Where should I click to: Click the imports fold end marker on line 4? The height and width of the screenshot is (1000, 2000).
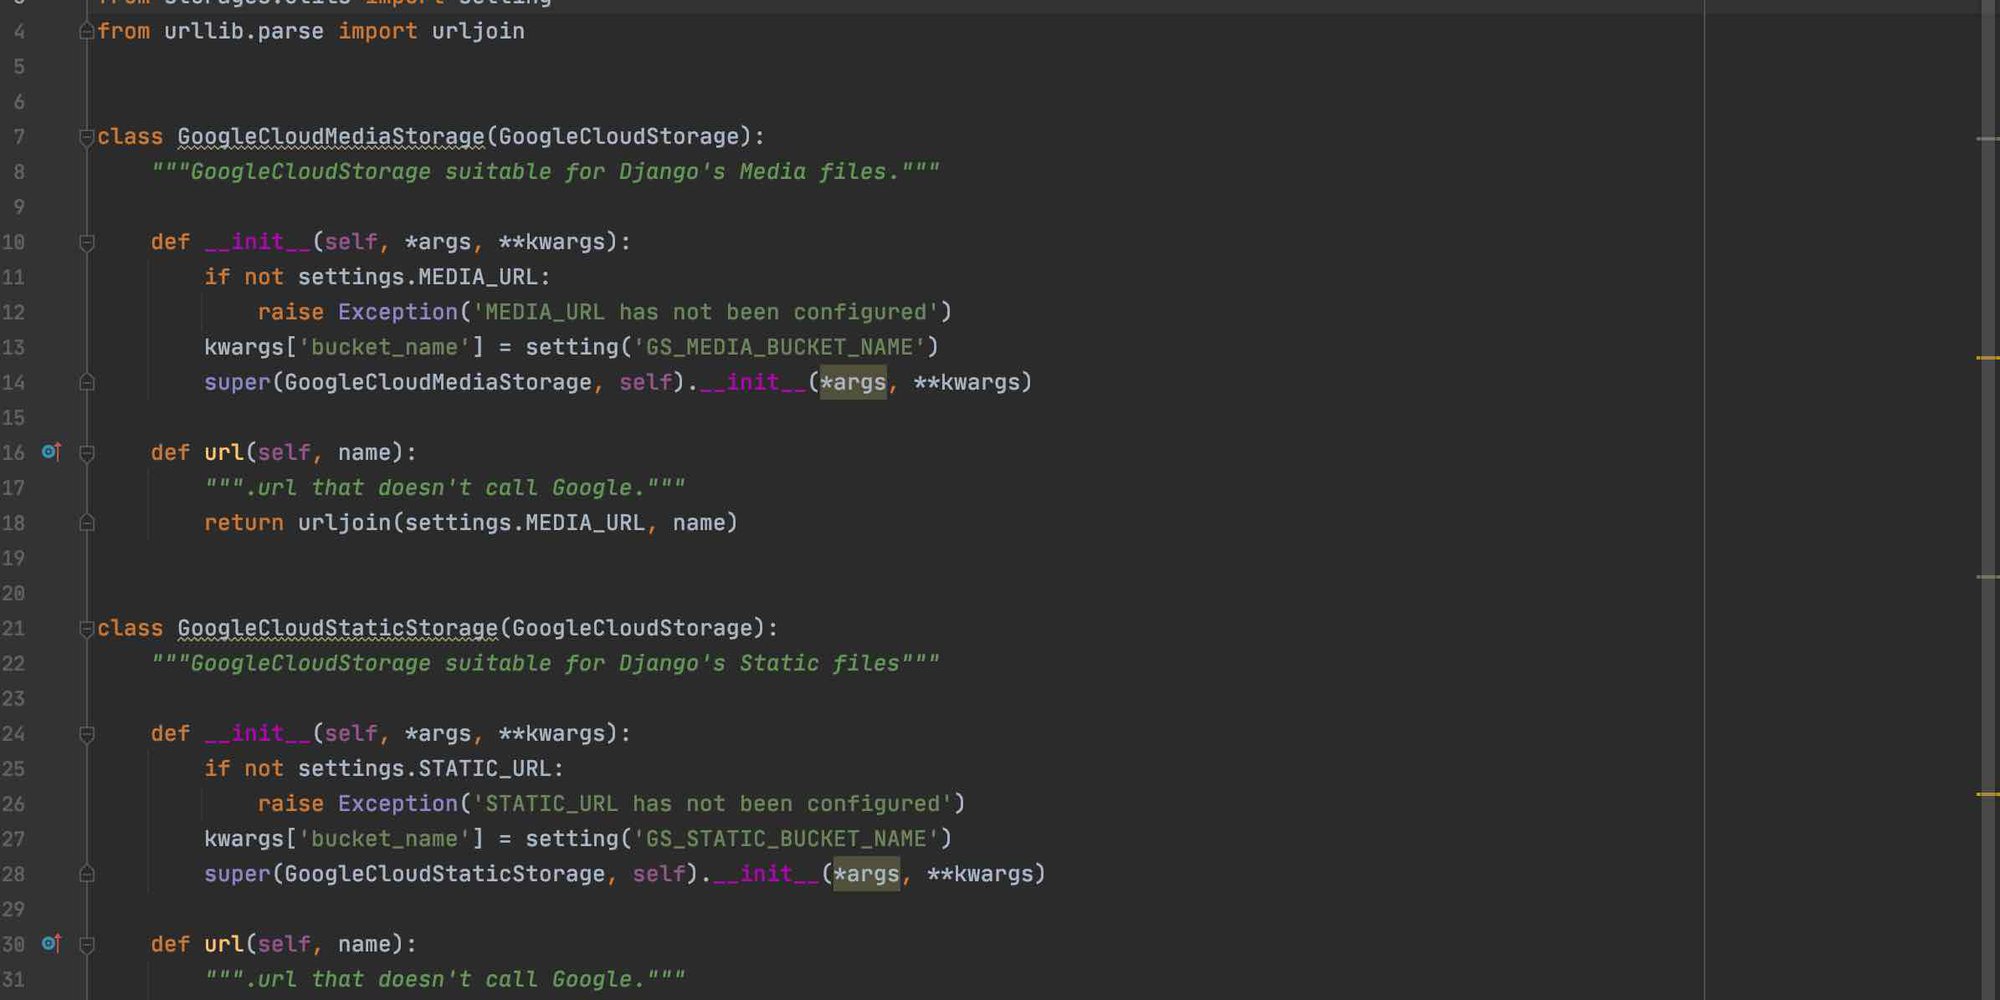click(x=87, y=31)
